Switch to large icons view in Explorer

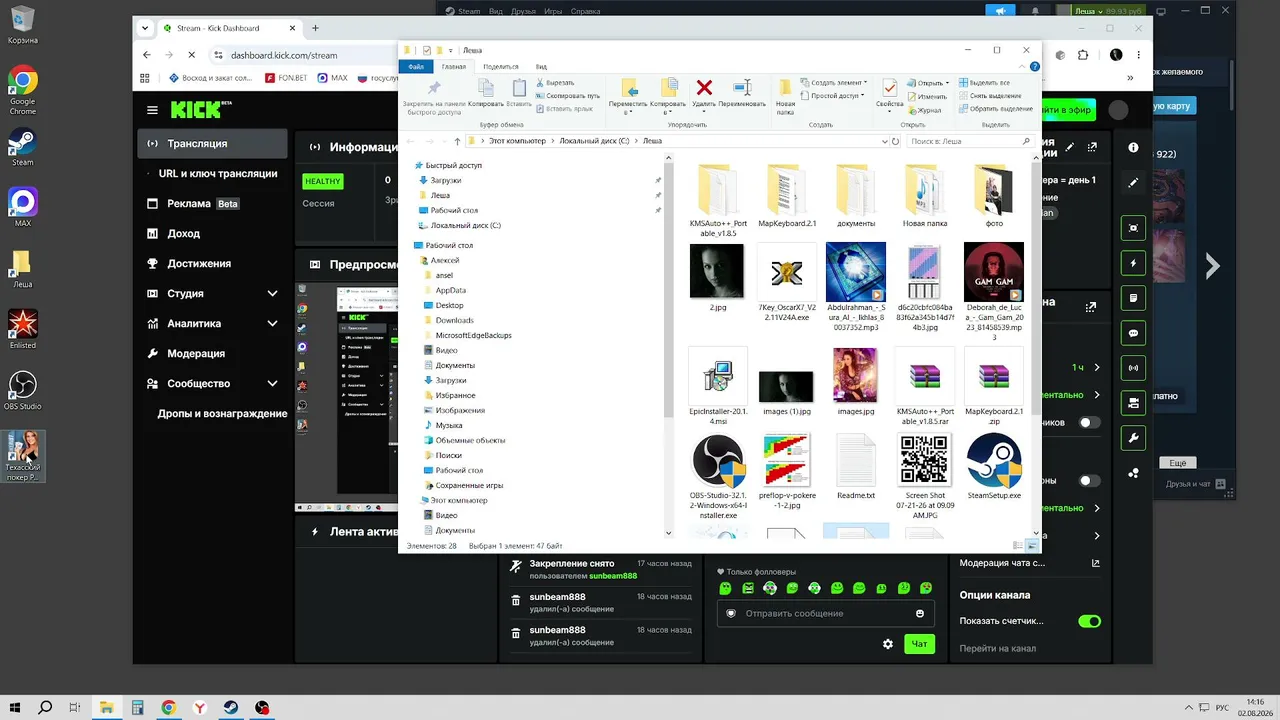(x=1031, y=546)
